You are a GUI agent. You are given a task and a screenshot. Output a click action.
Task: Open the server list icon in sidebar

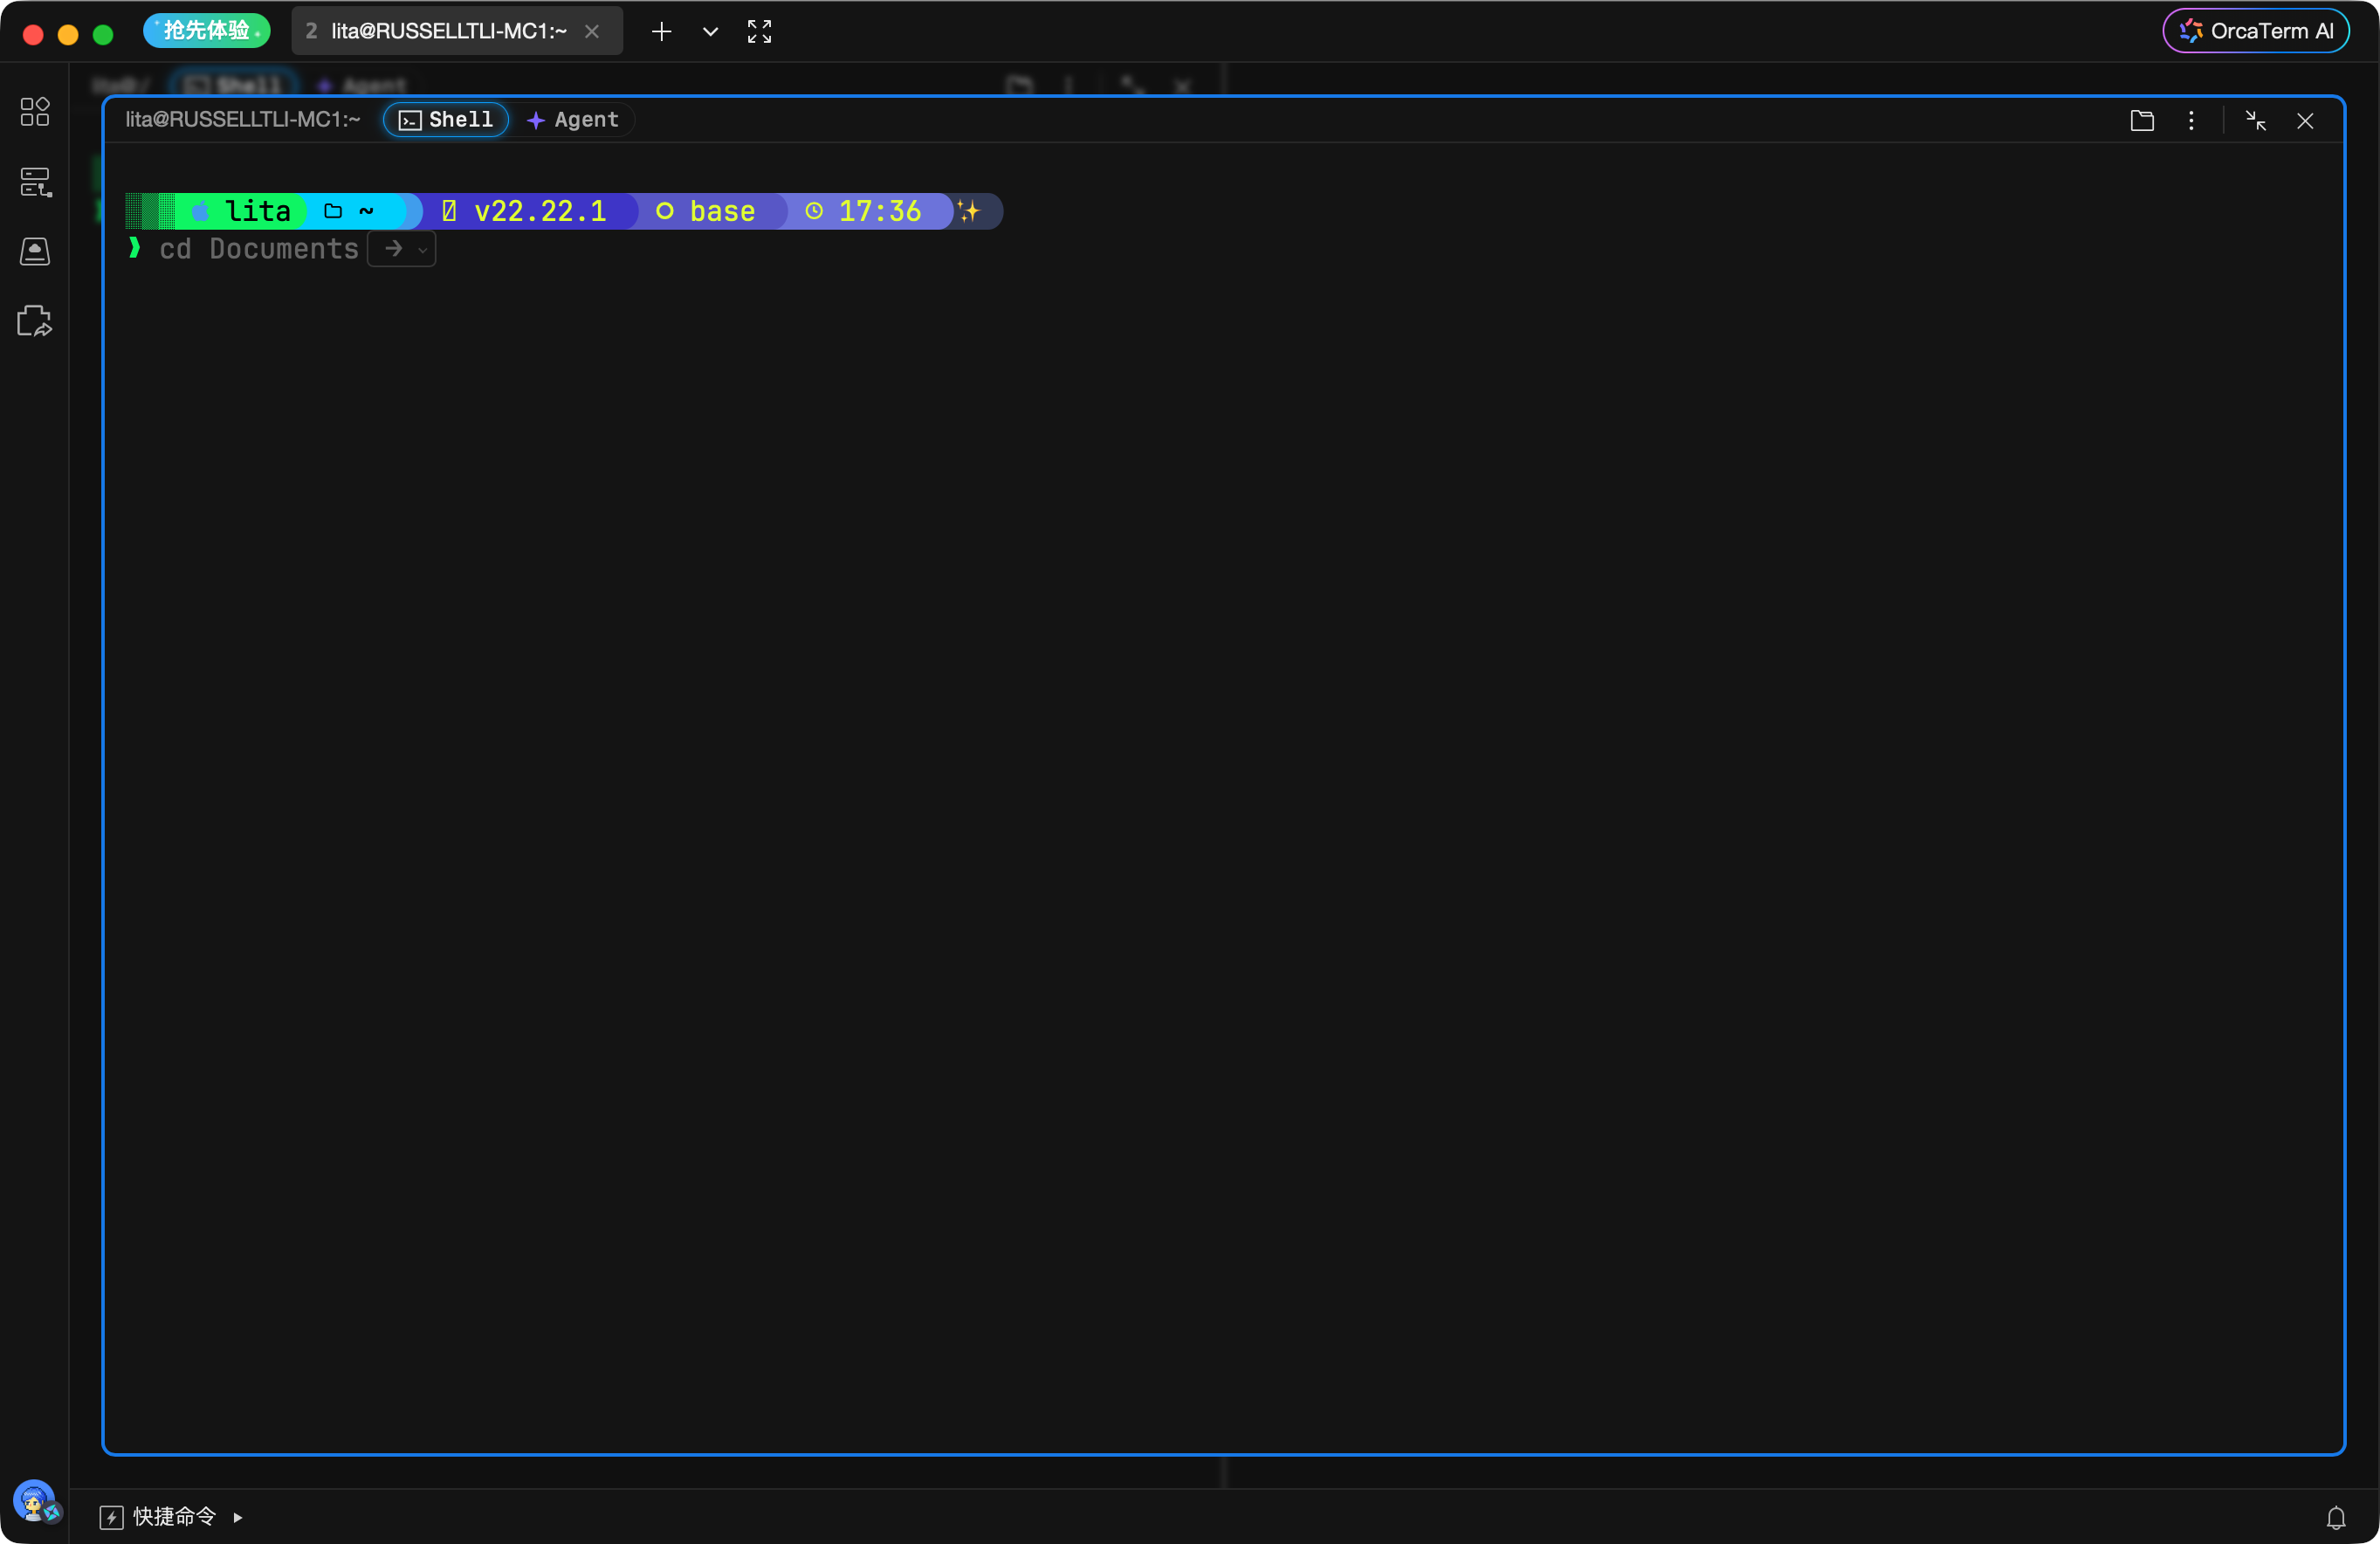35,182
